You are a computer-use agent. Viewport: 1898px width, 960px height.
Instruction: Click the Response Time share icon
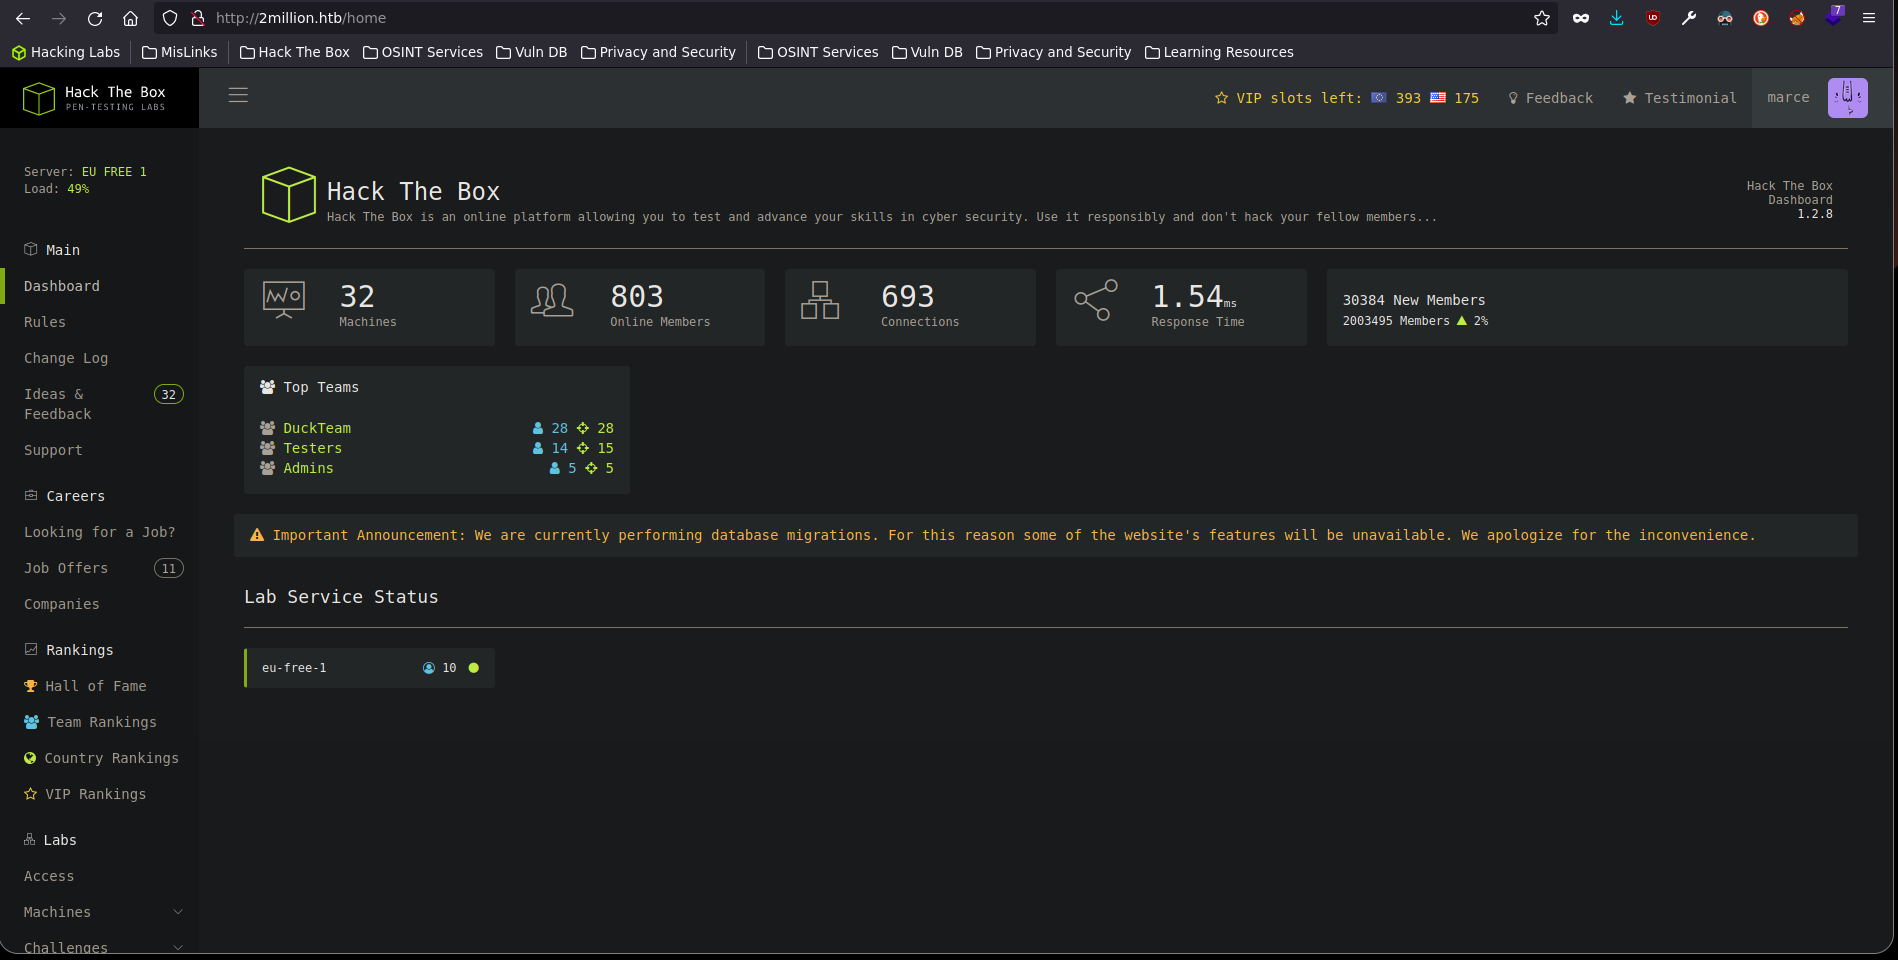(x=1095, y=300)
